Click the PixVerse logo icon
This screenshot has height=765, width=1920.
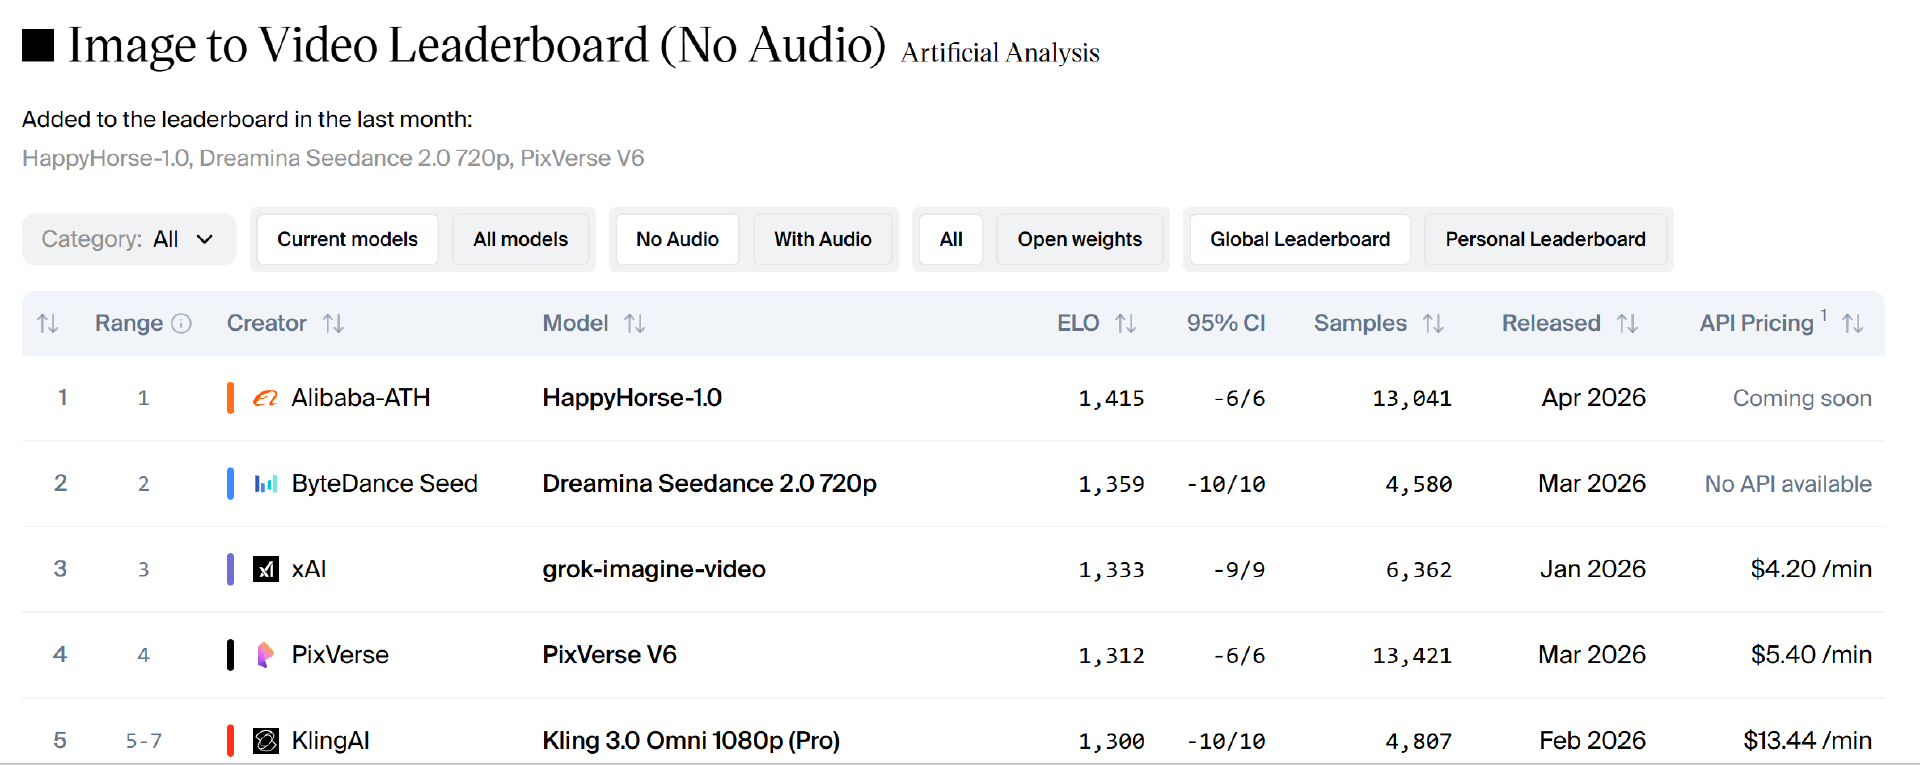tap(265, 655)
